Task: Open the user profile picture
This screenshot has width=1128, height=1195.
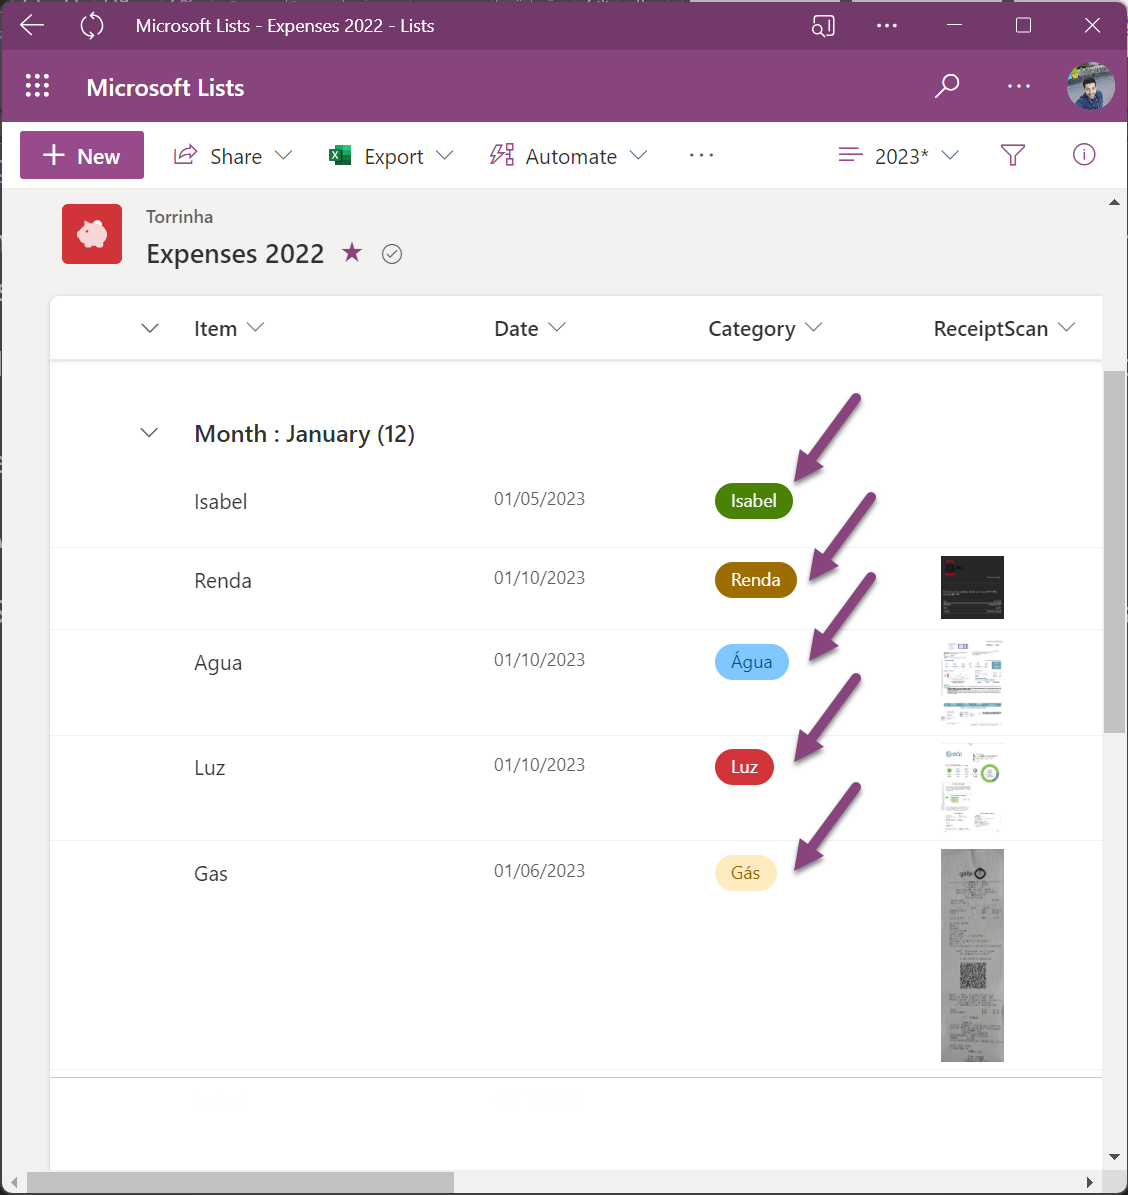Action: coord(1090,87)
